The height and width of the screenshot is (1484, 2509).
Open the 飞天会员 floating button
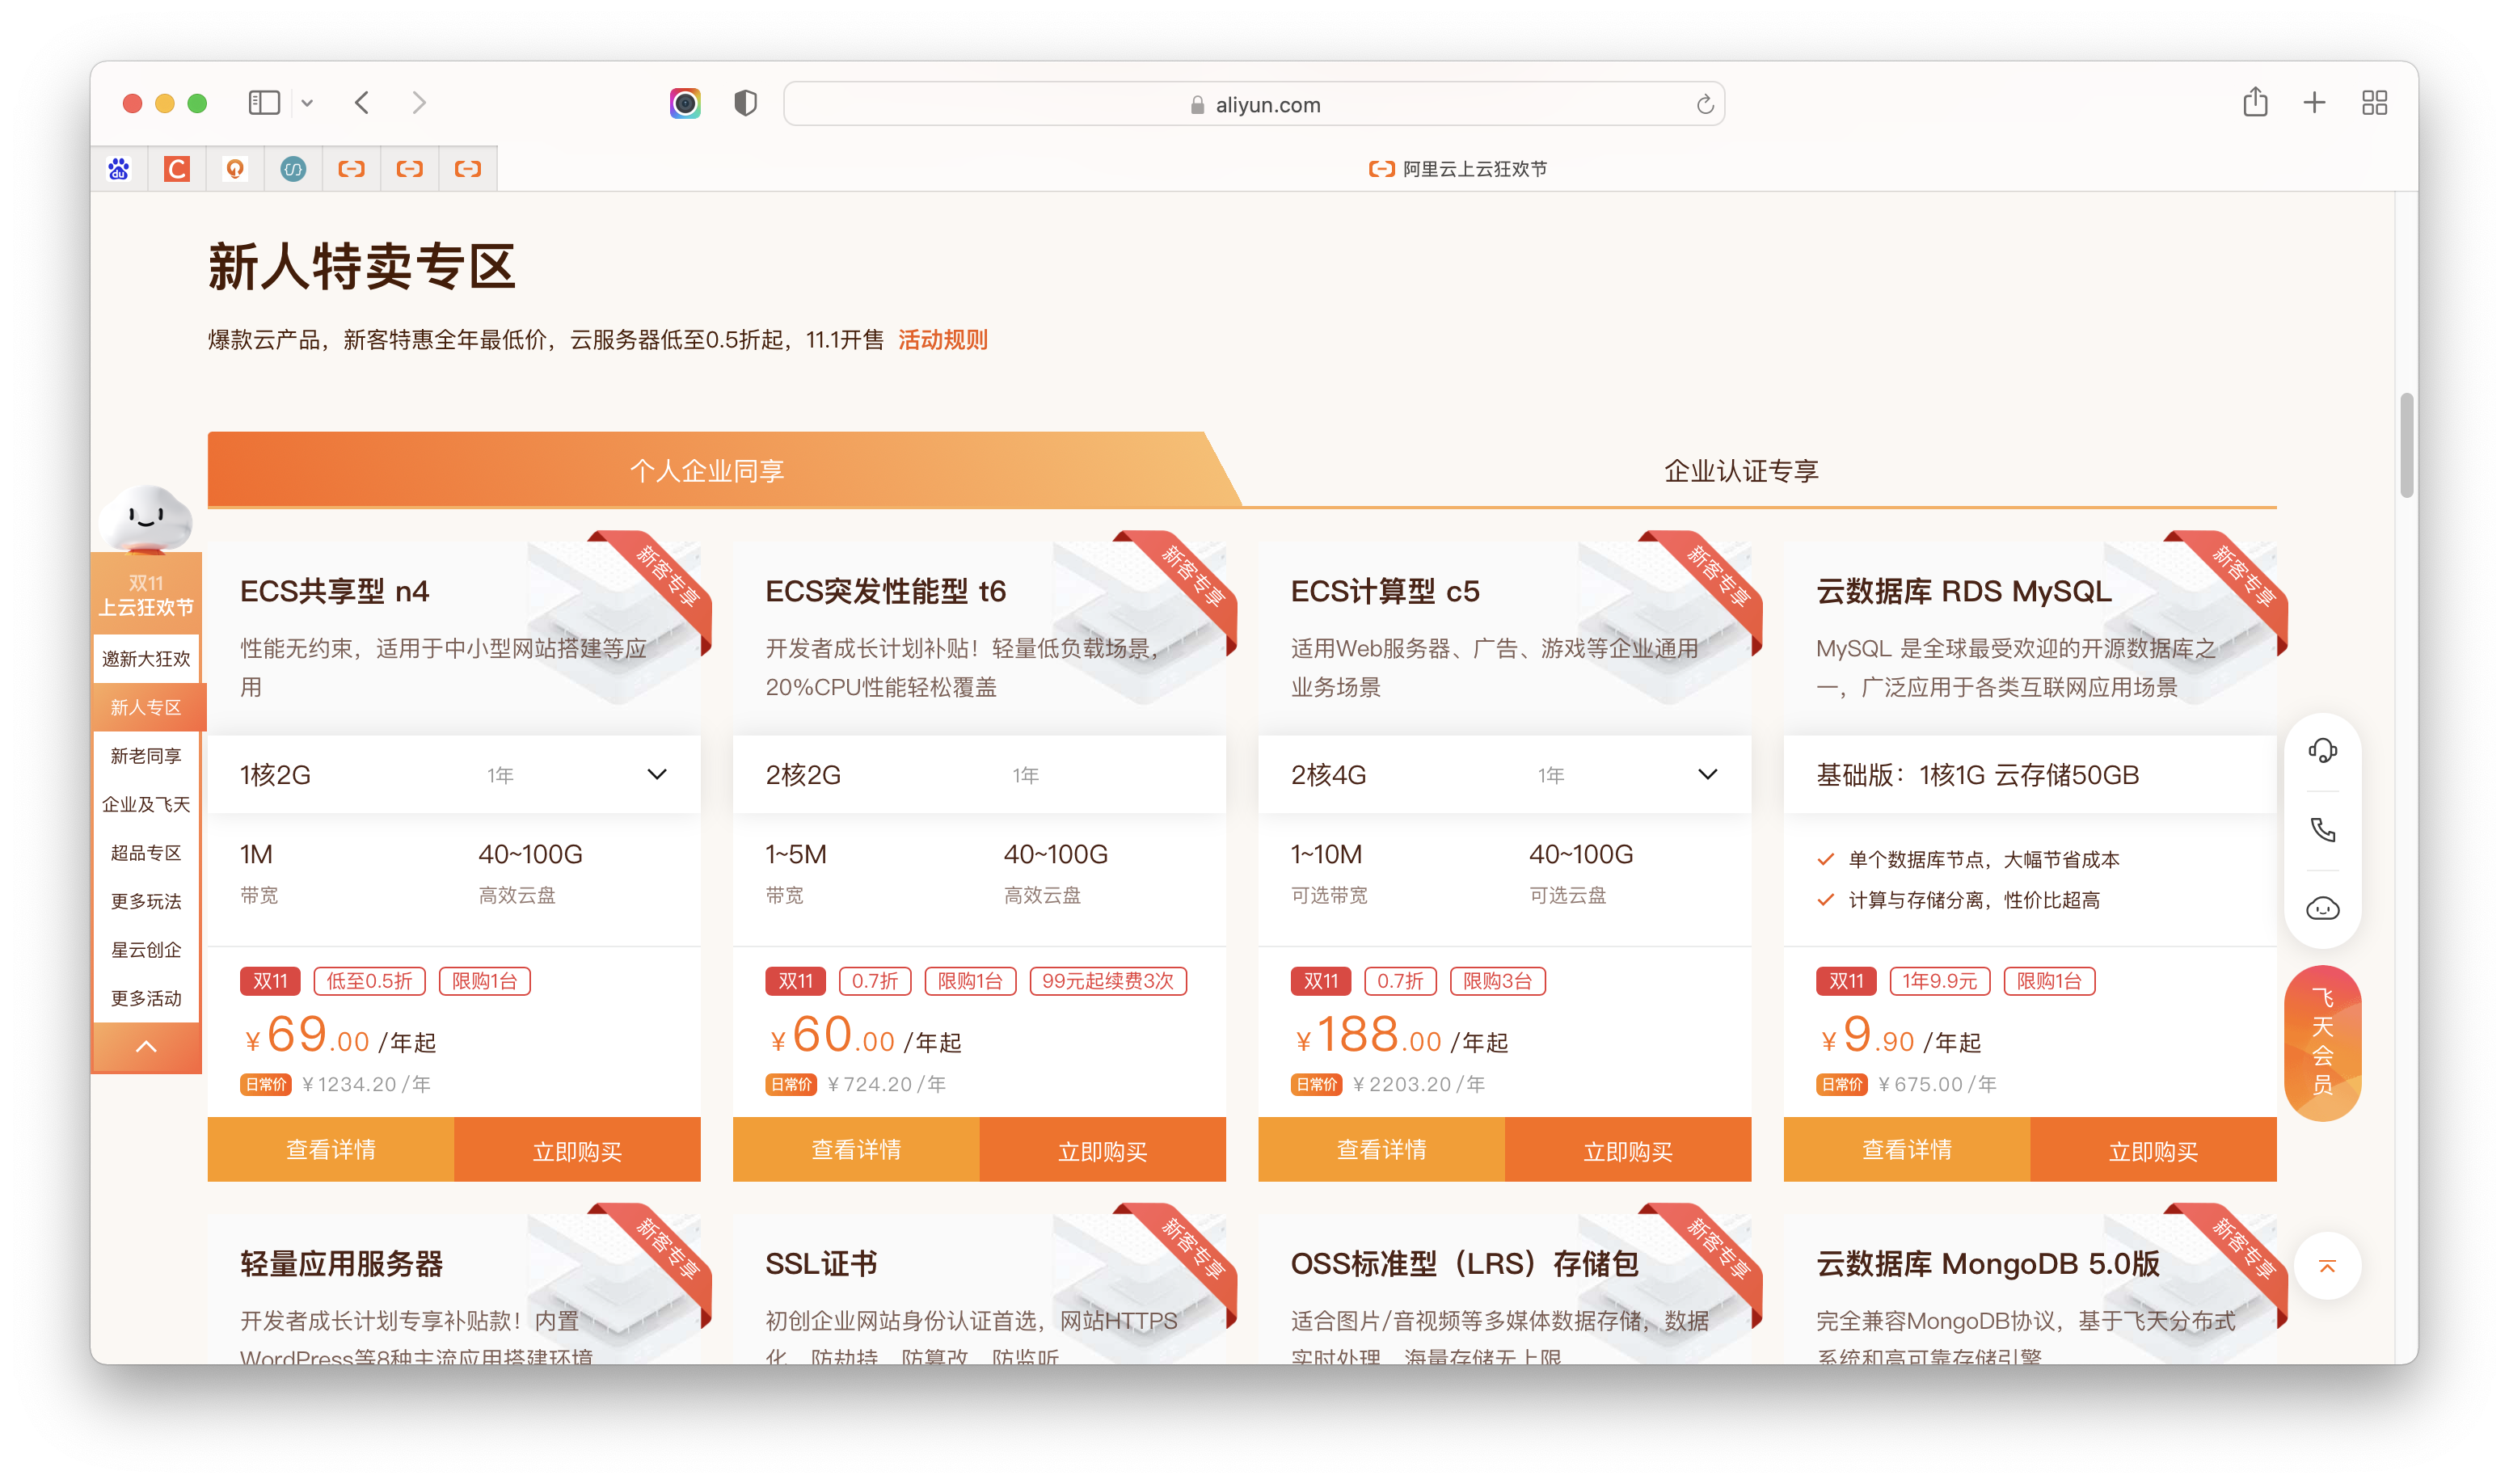pyautogui.click(x=2322, y=1042)
